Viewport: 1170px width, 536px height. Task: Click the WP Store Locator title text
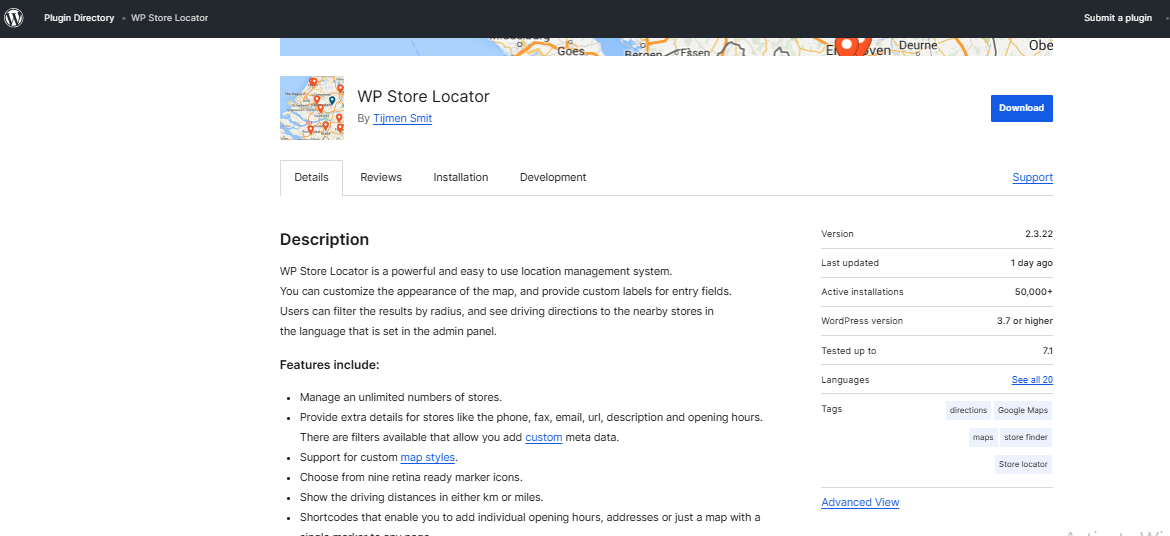point(423,96)
